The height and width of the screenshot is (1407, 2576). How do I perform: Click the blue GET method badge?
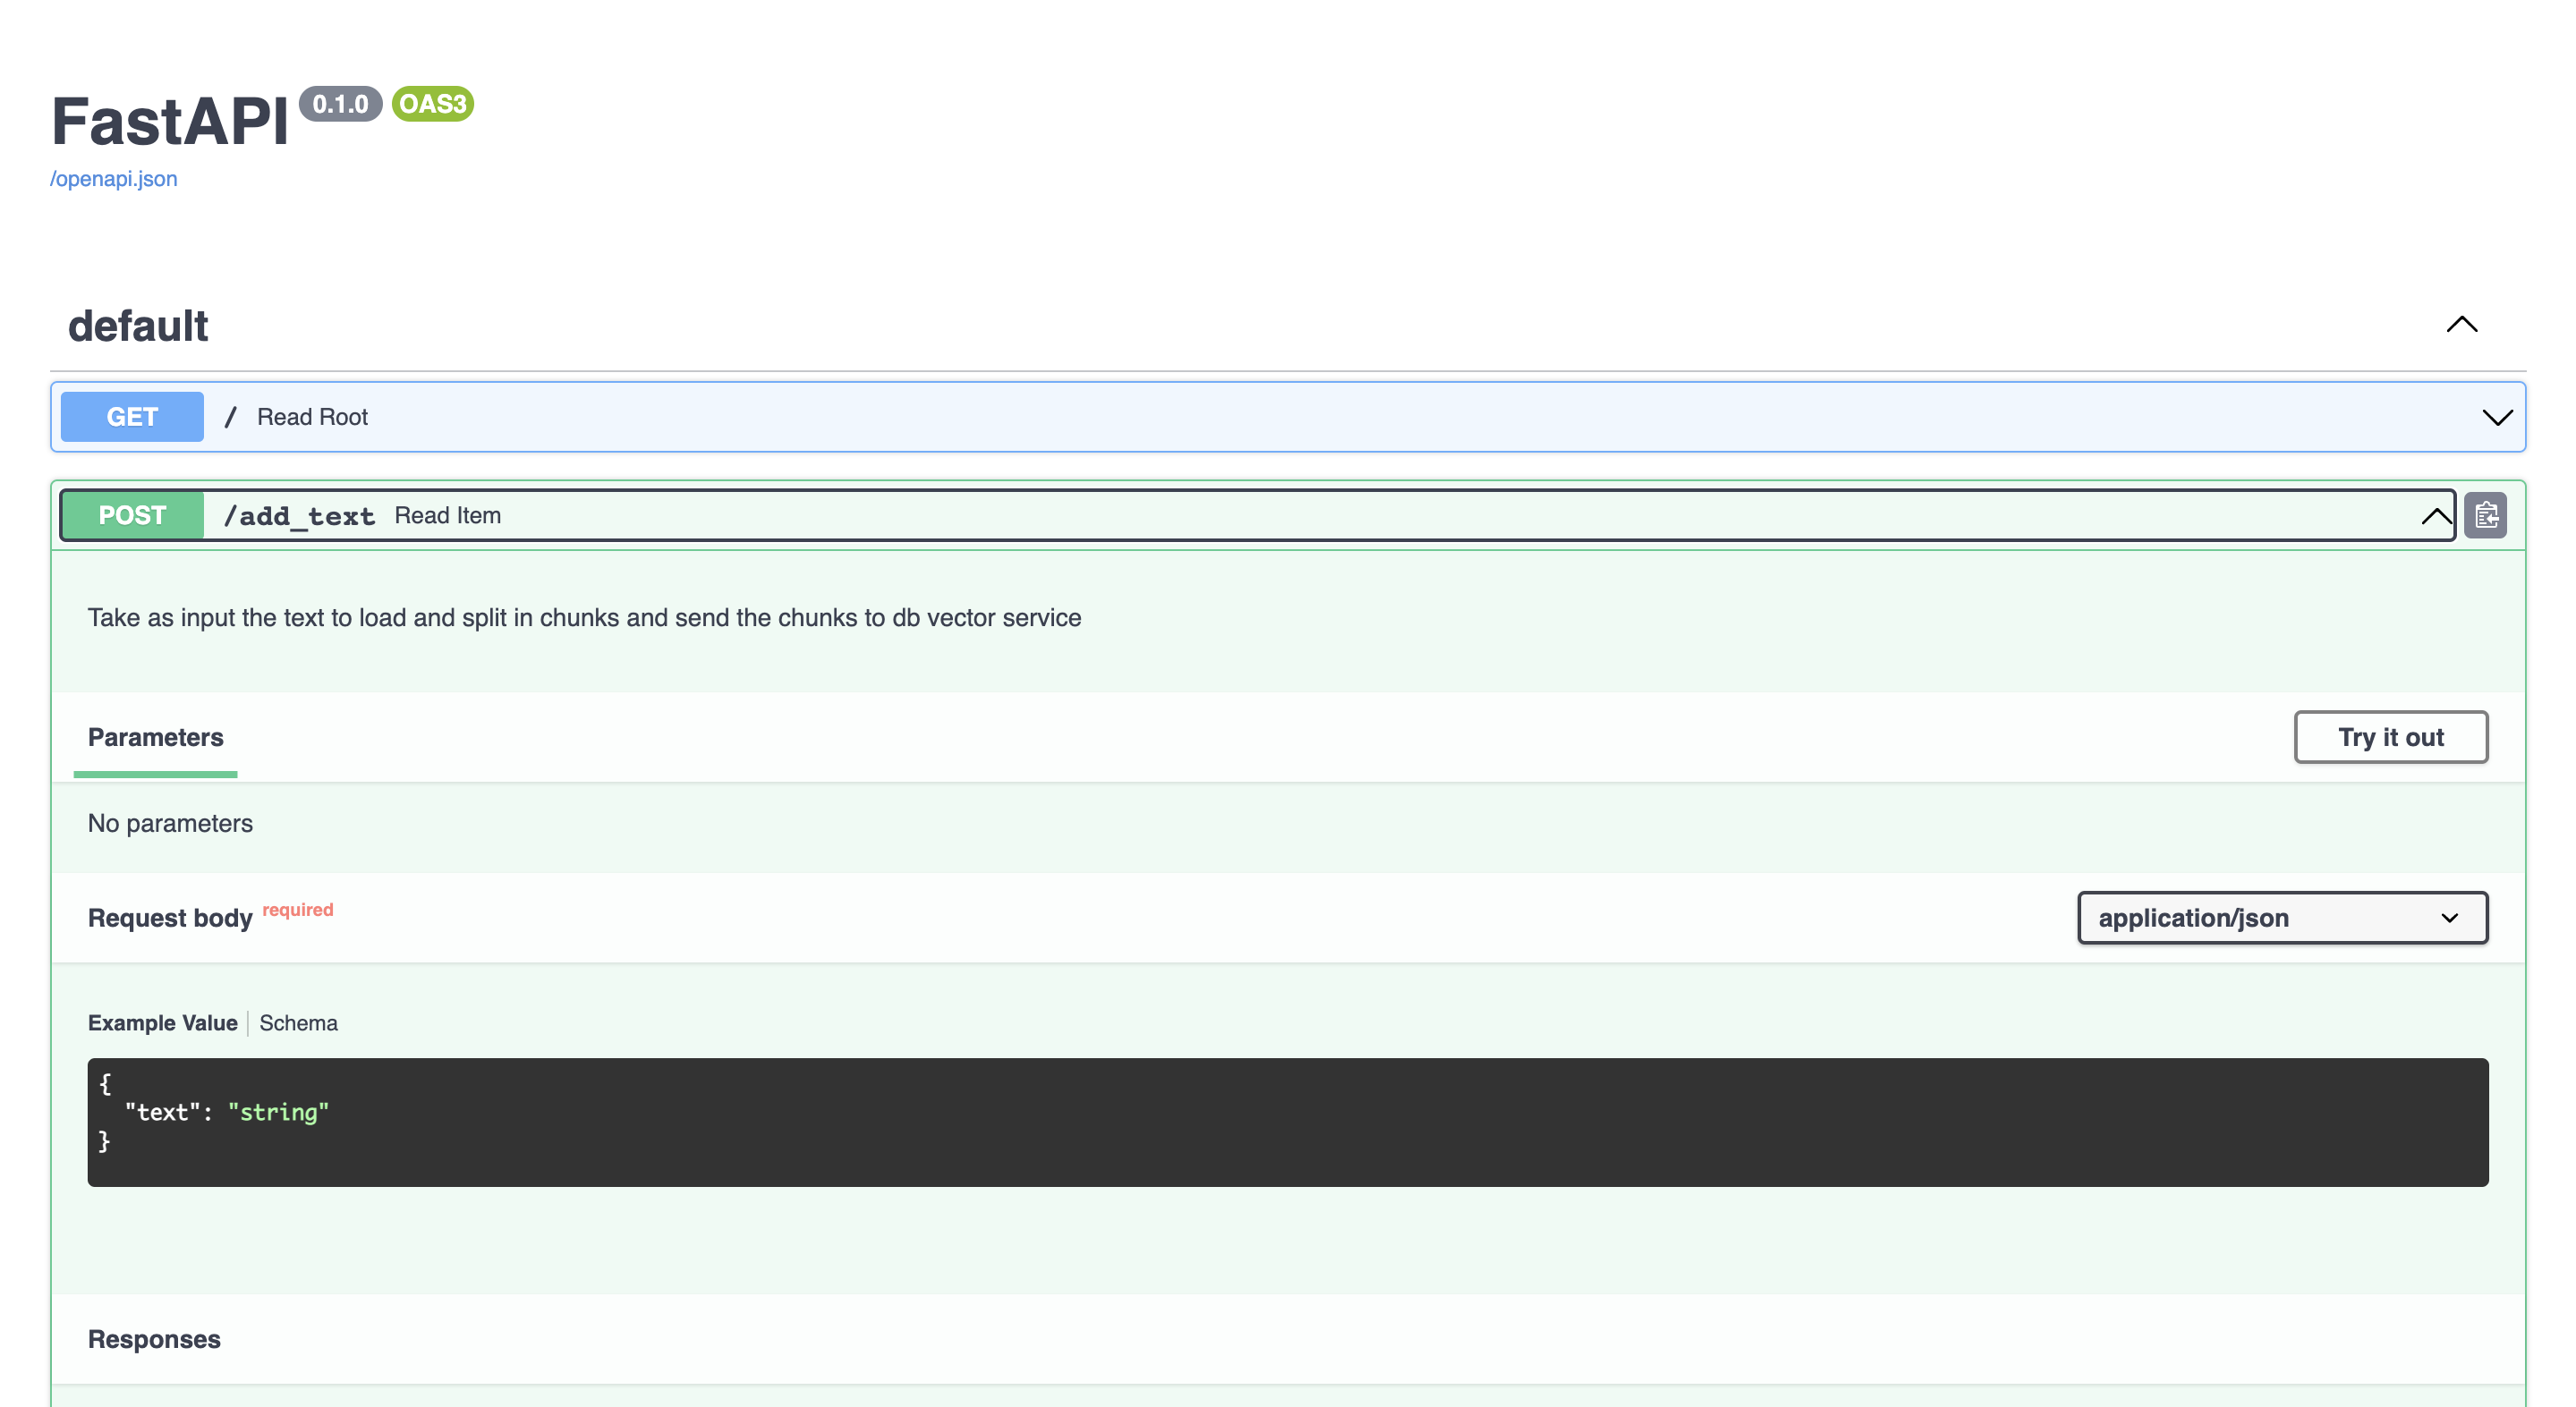[132, 417]
